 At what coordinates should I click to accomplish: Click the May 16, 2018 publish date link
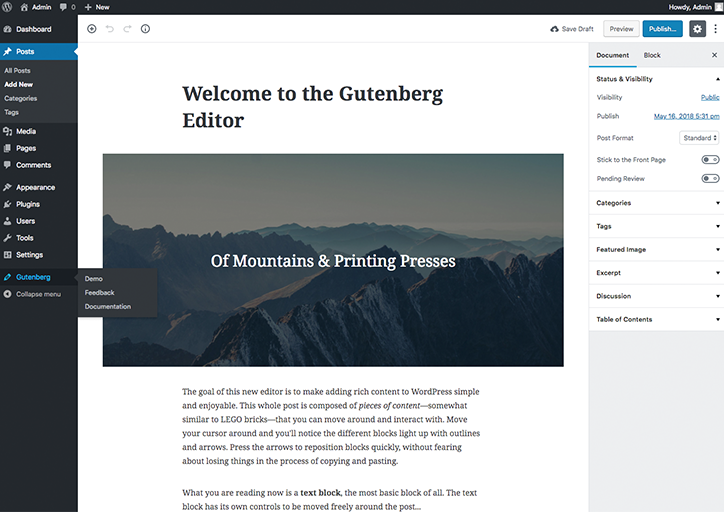point(687,116)
